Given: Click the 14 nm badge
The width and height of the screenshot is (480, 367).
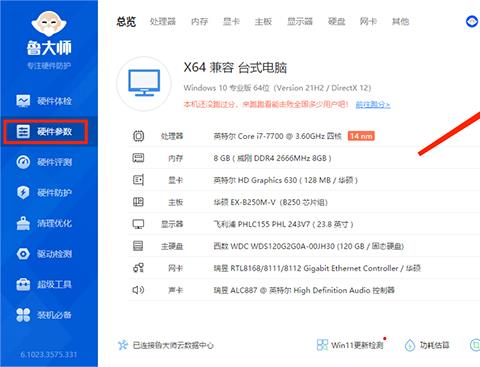Looking at the screenshot, I should click(x=361, y=136).
